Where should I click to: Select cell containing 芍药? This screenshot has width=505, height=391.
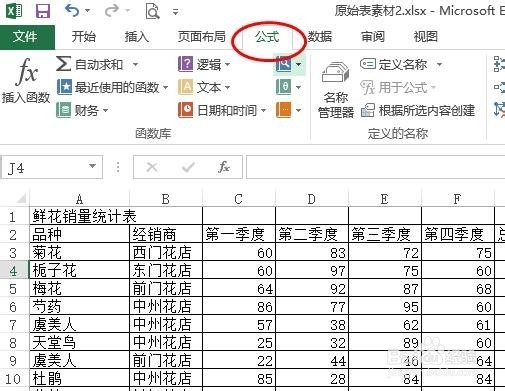click(x=79, y=306)
